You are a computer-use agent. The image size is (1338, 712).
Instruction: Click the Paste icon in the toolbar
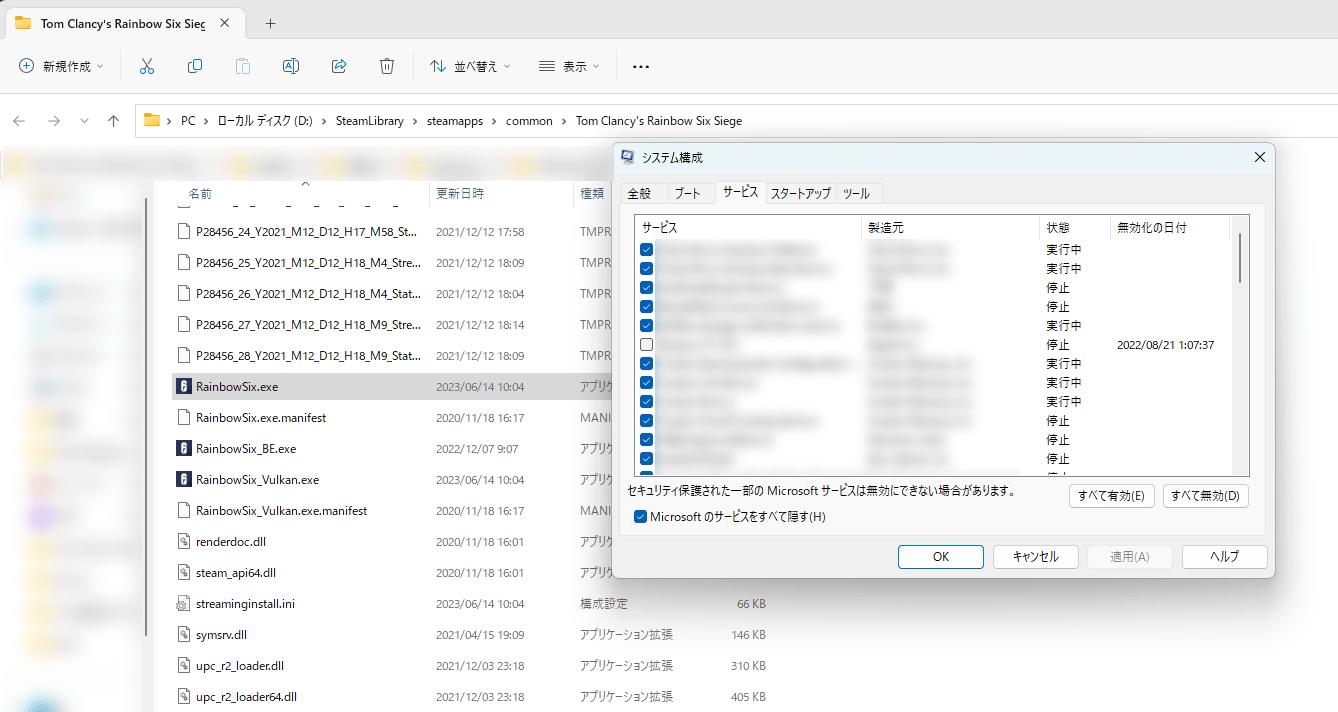click(243, 65)
